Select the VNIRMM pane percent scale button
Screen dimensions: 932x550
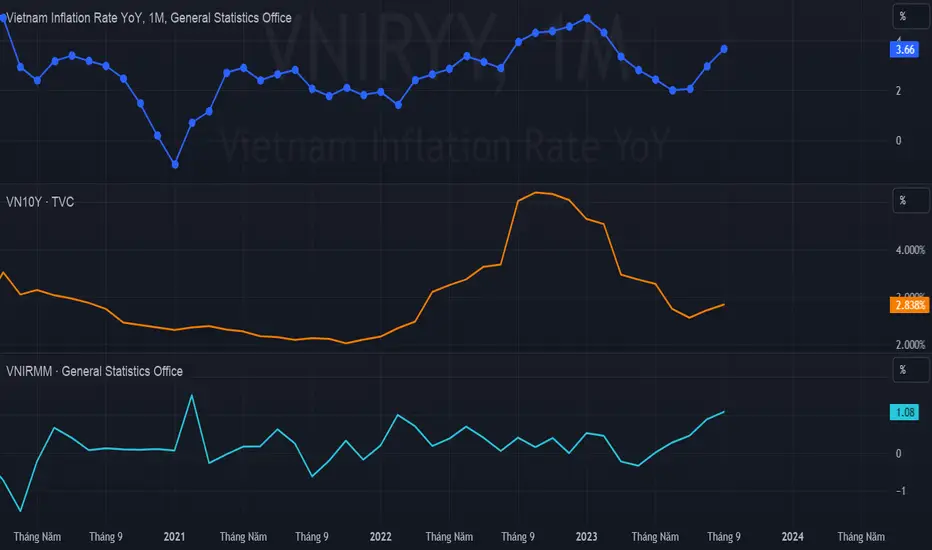(x=911, y=370)
